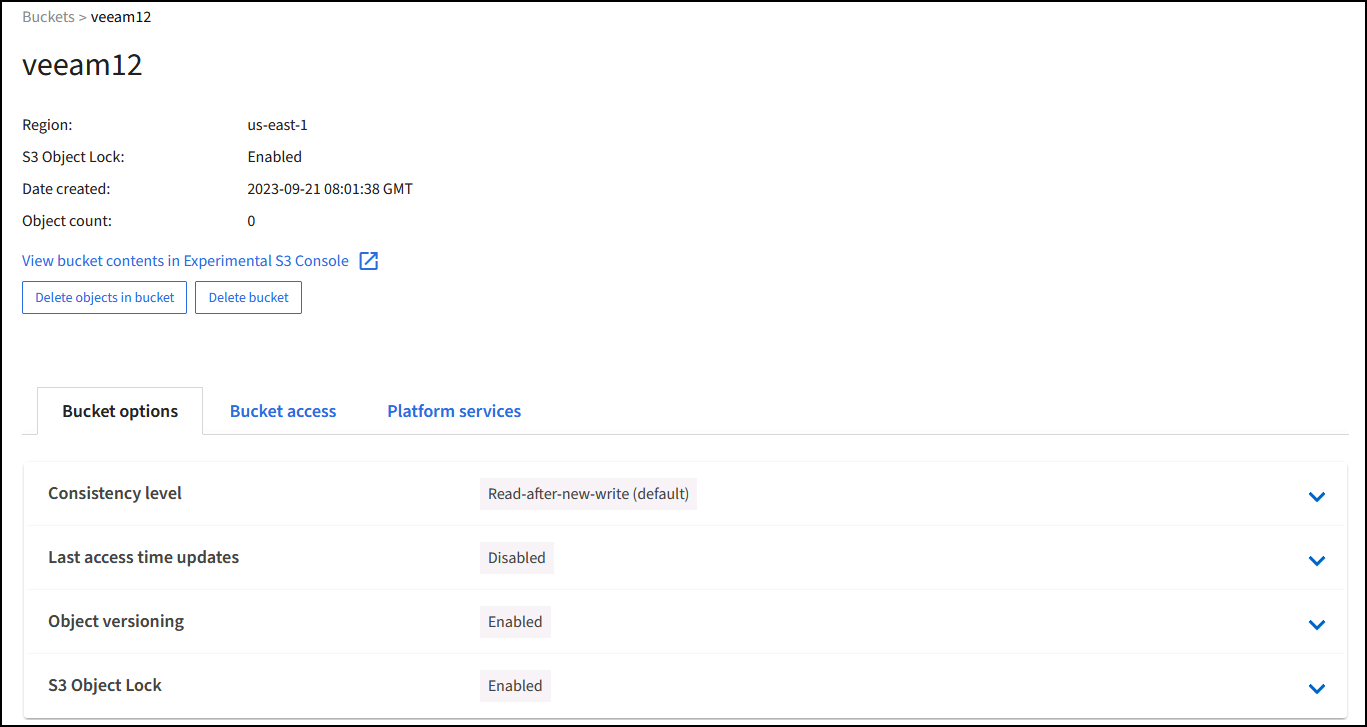The height and width of the screenshot is (727, 1367).
Task: Click Delete objects in bucket button
Action: tap(104, 297)
